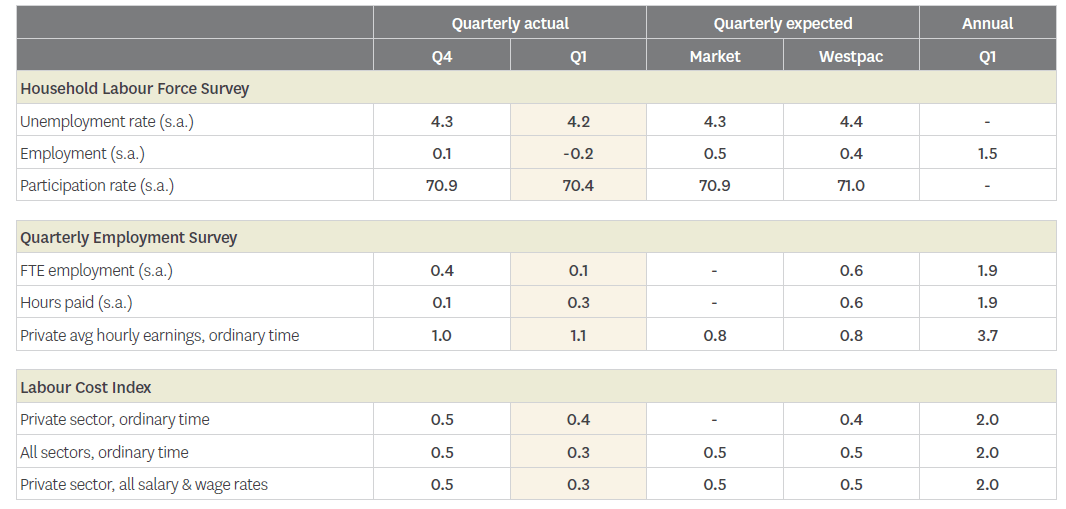This screenshot has width=1066, height=509.
Task: Select the Westpac column header
Action: 850,56
